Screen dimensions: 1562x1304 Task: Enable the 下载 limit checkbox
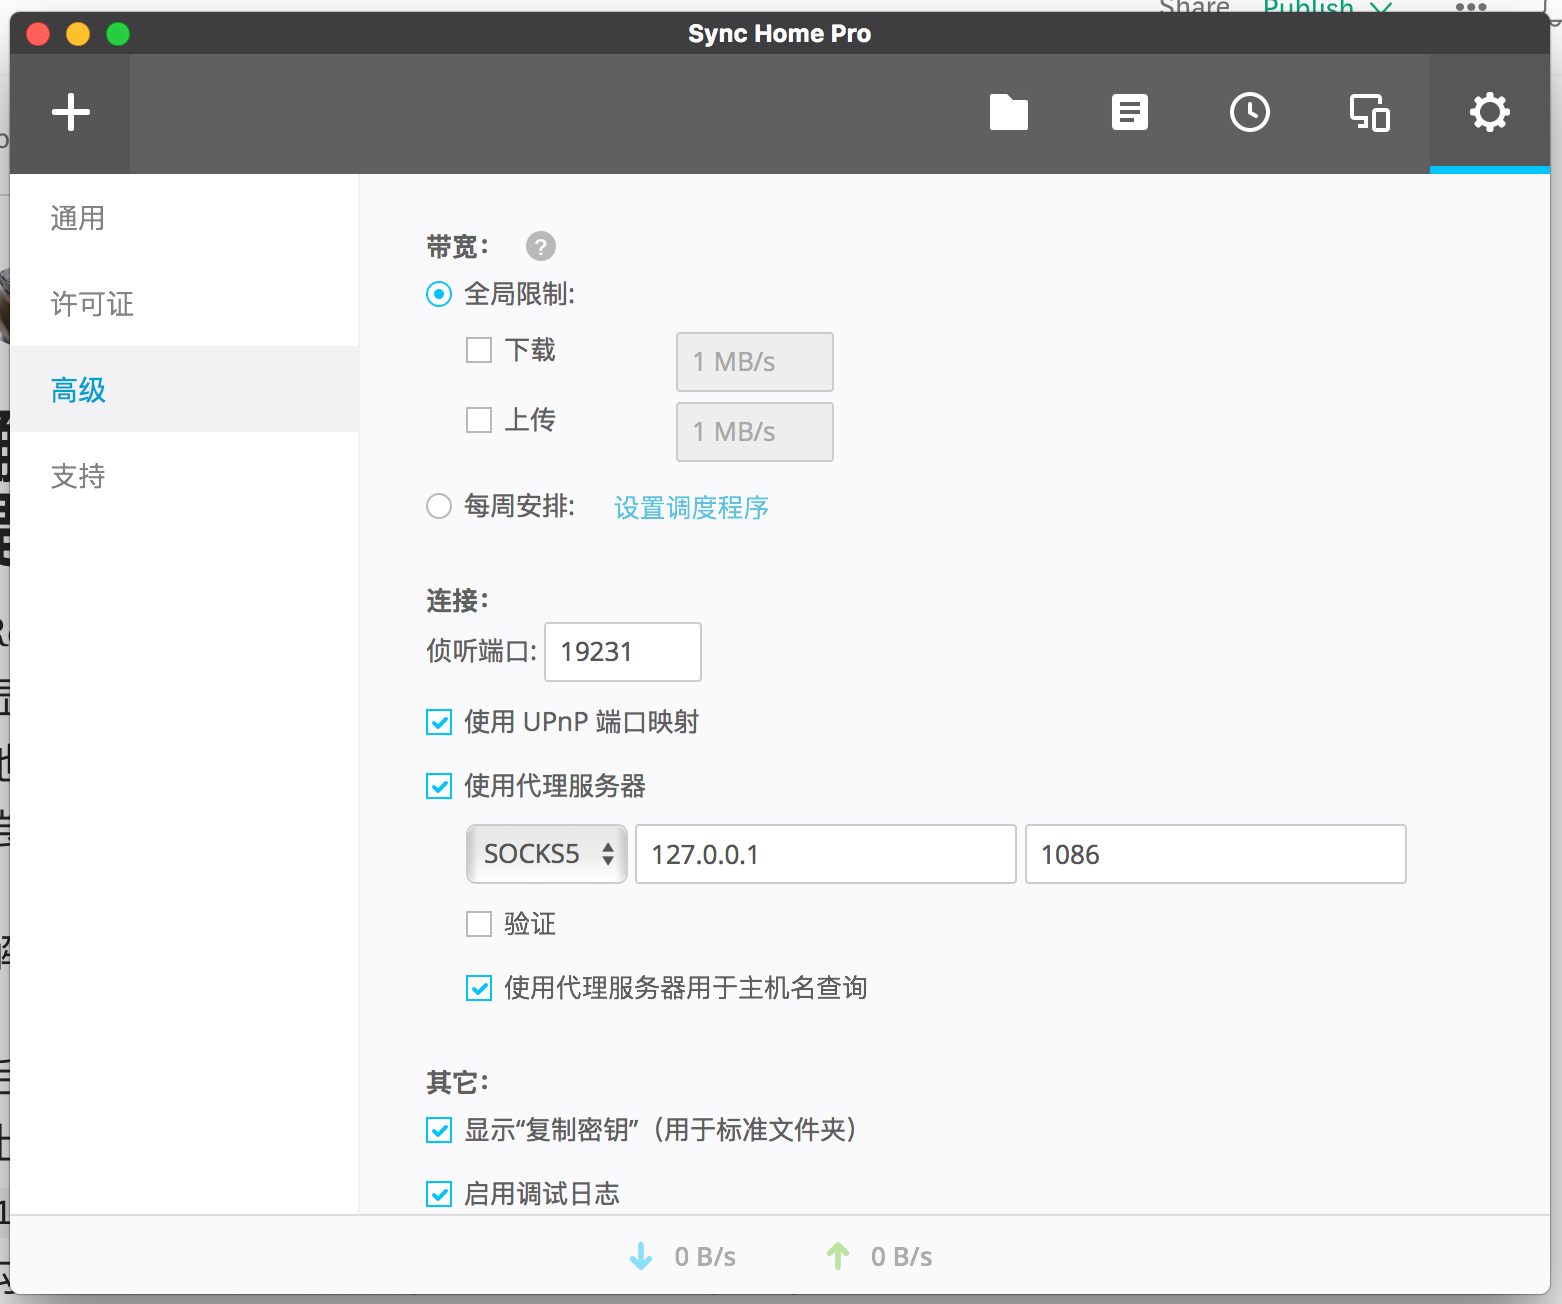(479, 350)
